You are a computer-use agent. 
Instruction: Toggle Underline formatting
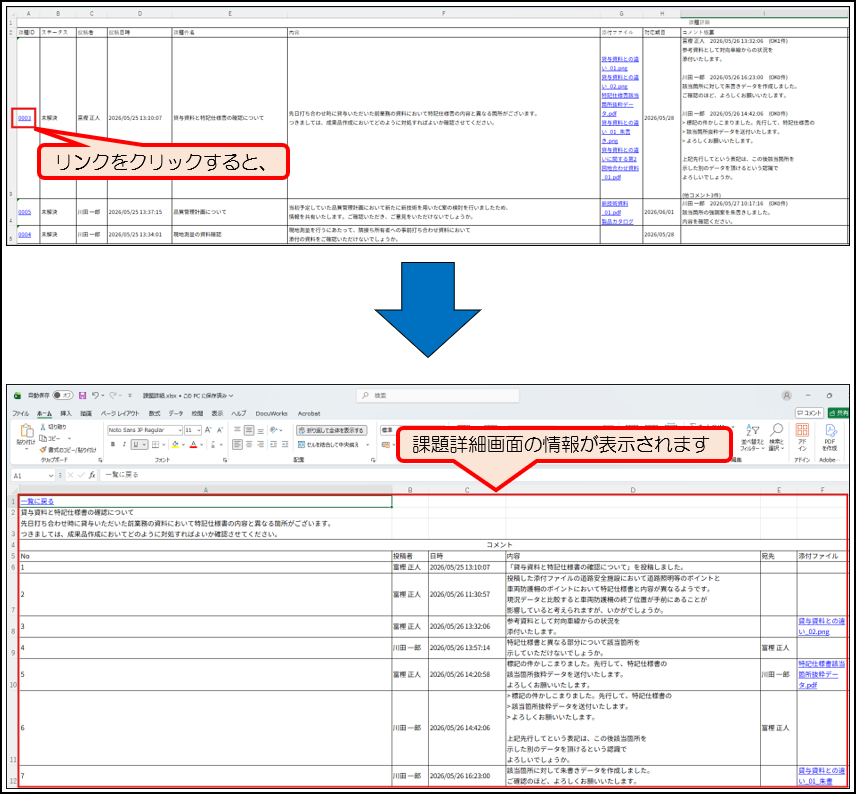(x=136, y=445)
